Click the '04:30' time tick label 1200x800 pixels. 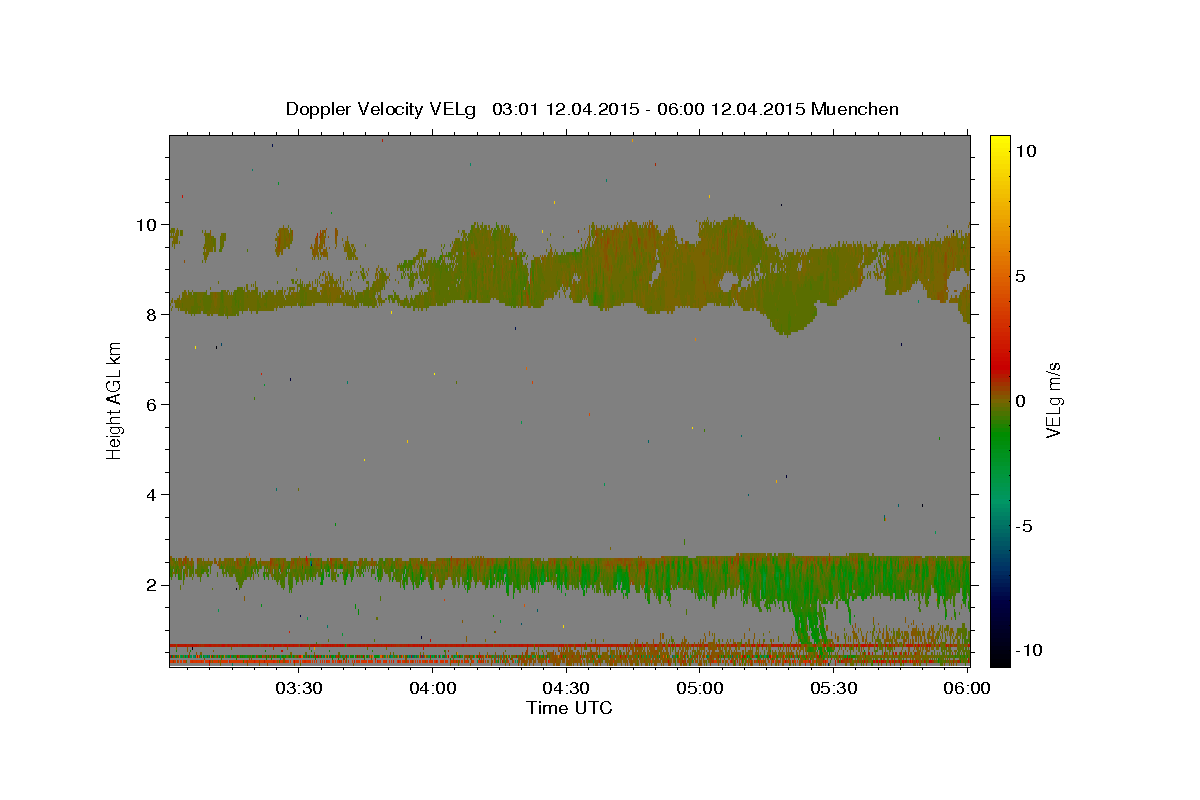(566, 688)
